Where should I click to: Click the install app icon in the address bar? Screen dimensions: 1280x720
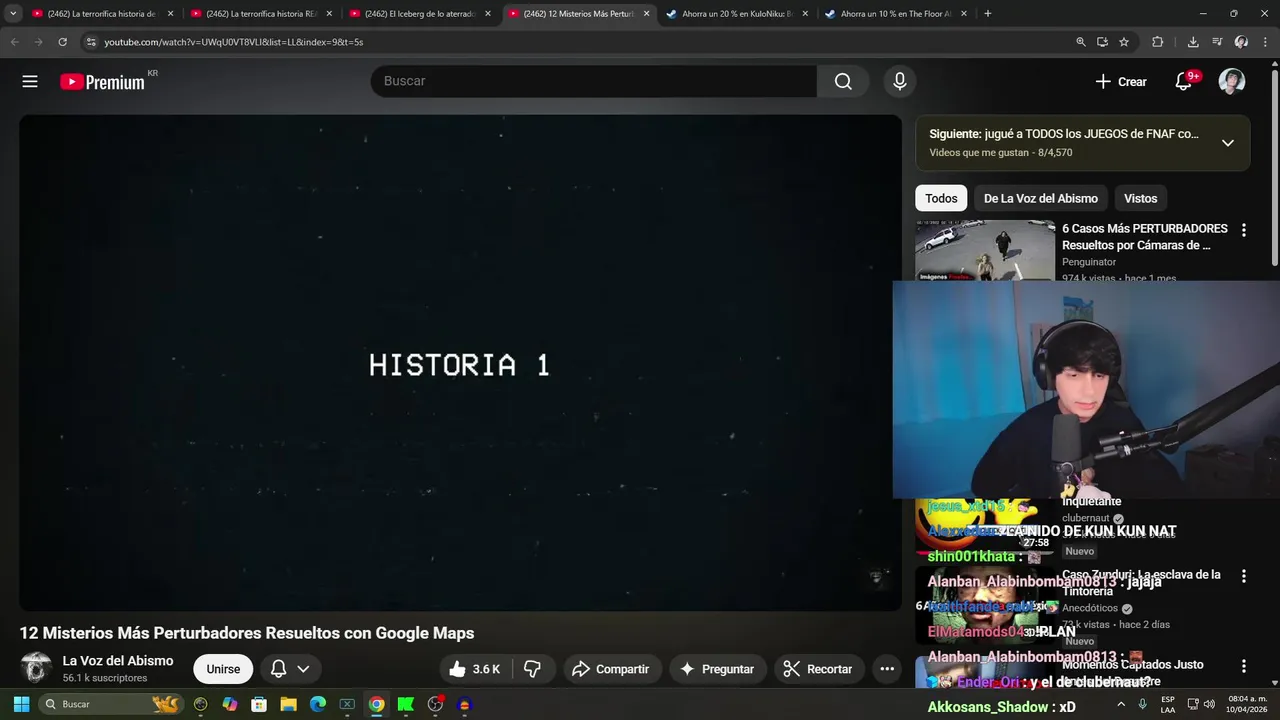click(x=1102, y=42)
